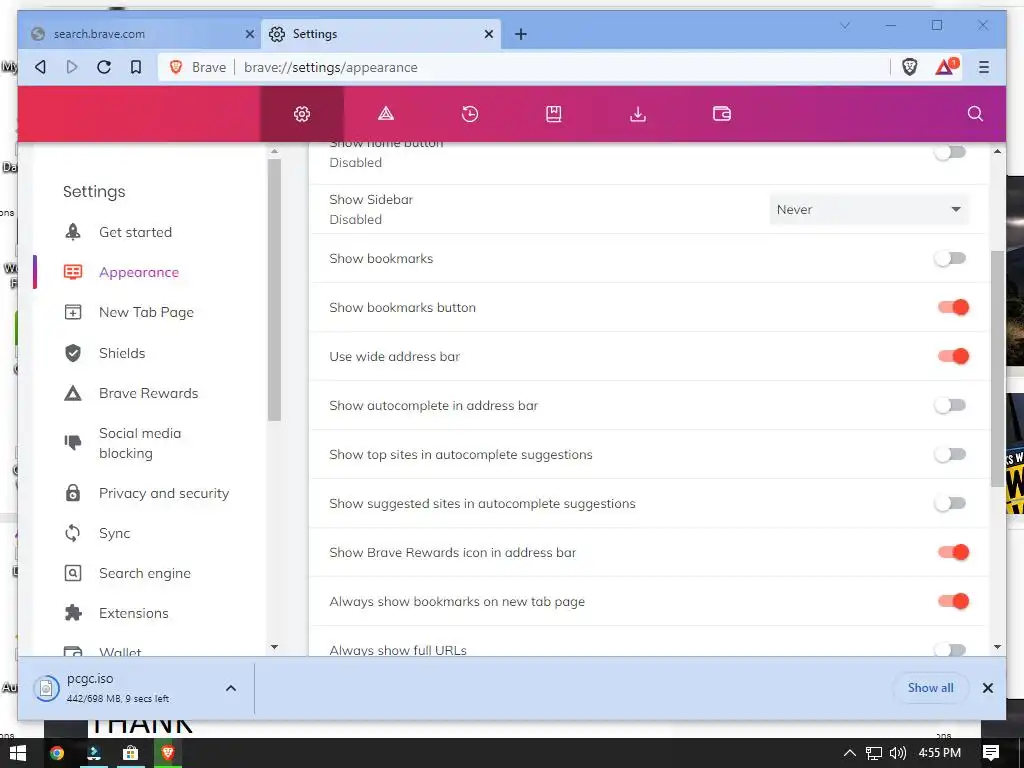The image size is (1024, 768).
Task: Click the Get started rocket icon
Action: [x=73, y=232]
